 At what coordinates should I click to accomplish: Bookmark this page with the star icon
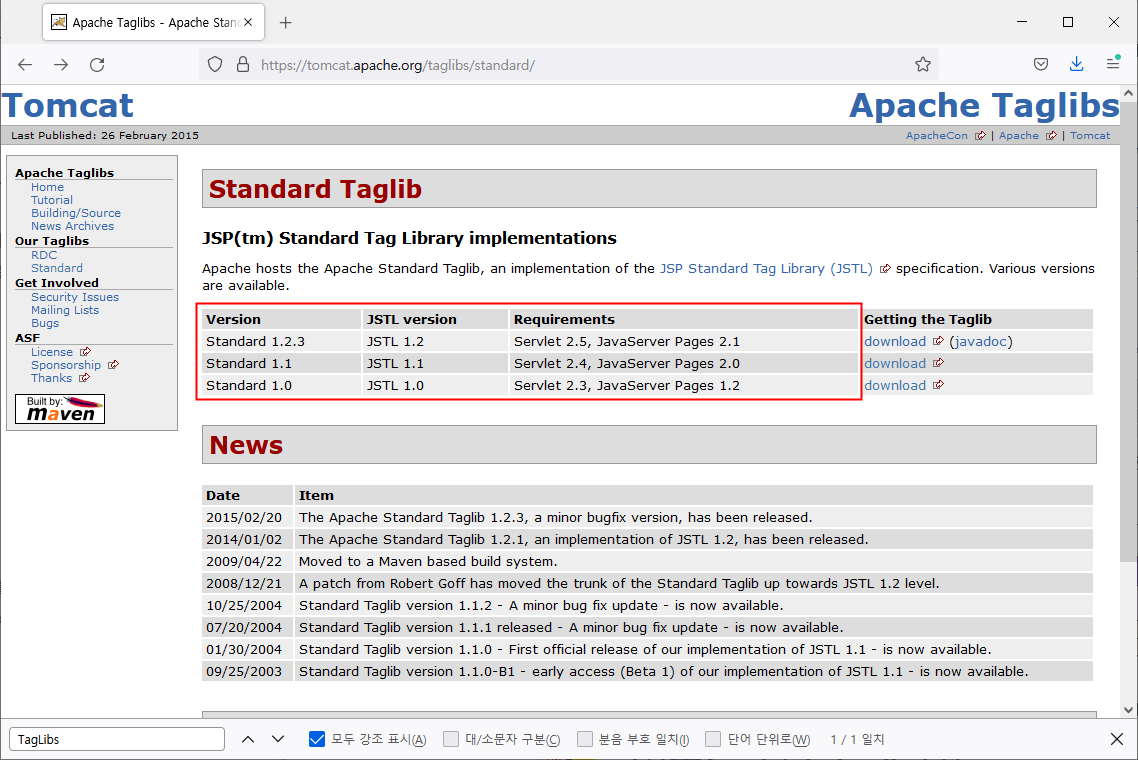tap(922, 65)
